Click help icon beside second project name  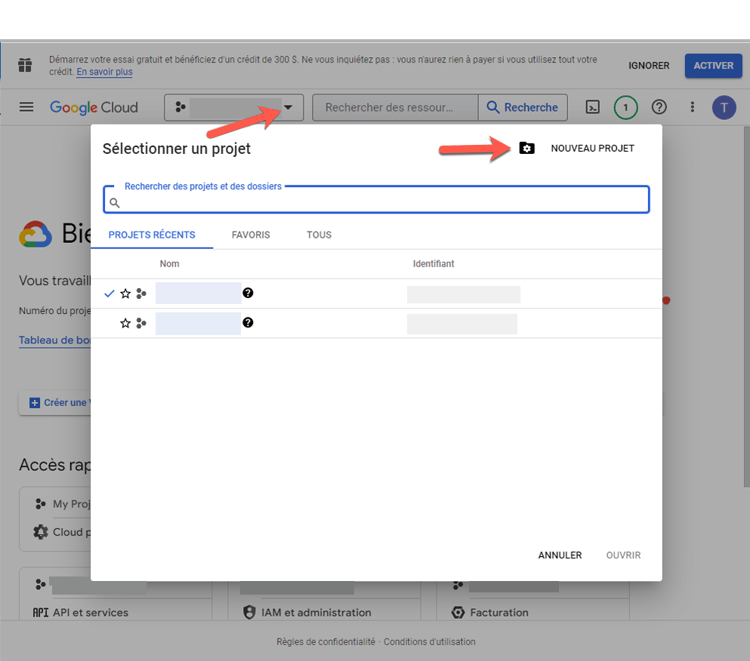pos(248,322)
